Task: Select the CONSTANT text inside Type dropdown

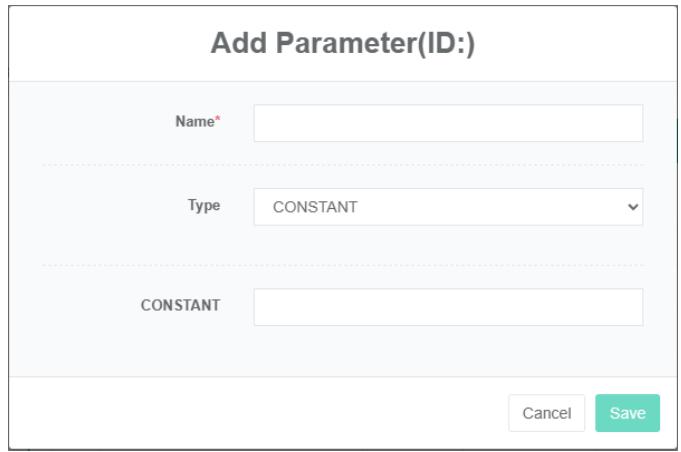Action: pyautogui.click(x=316, y=208)
